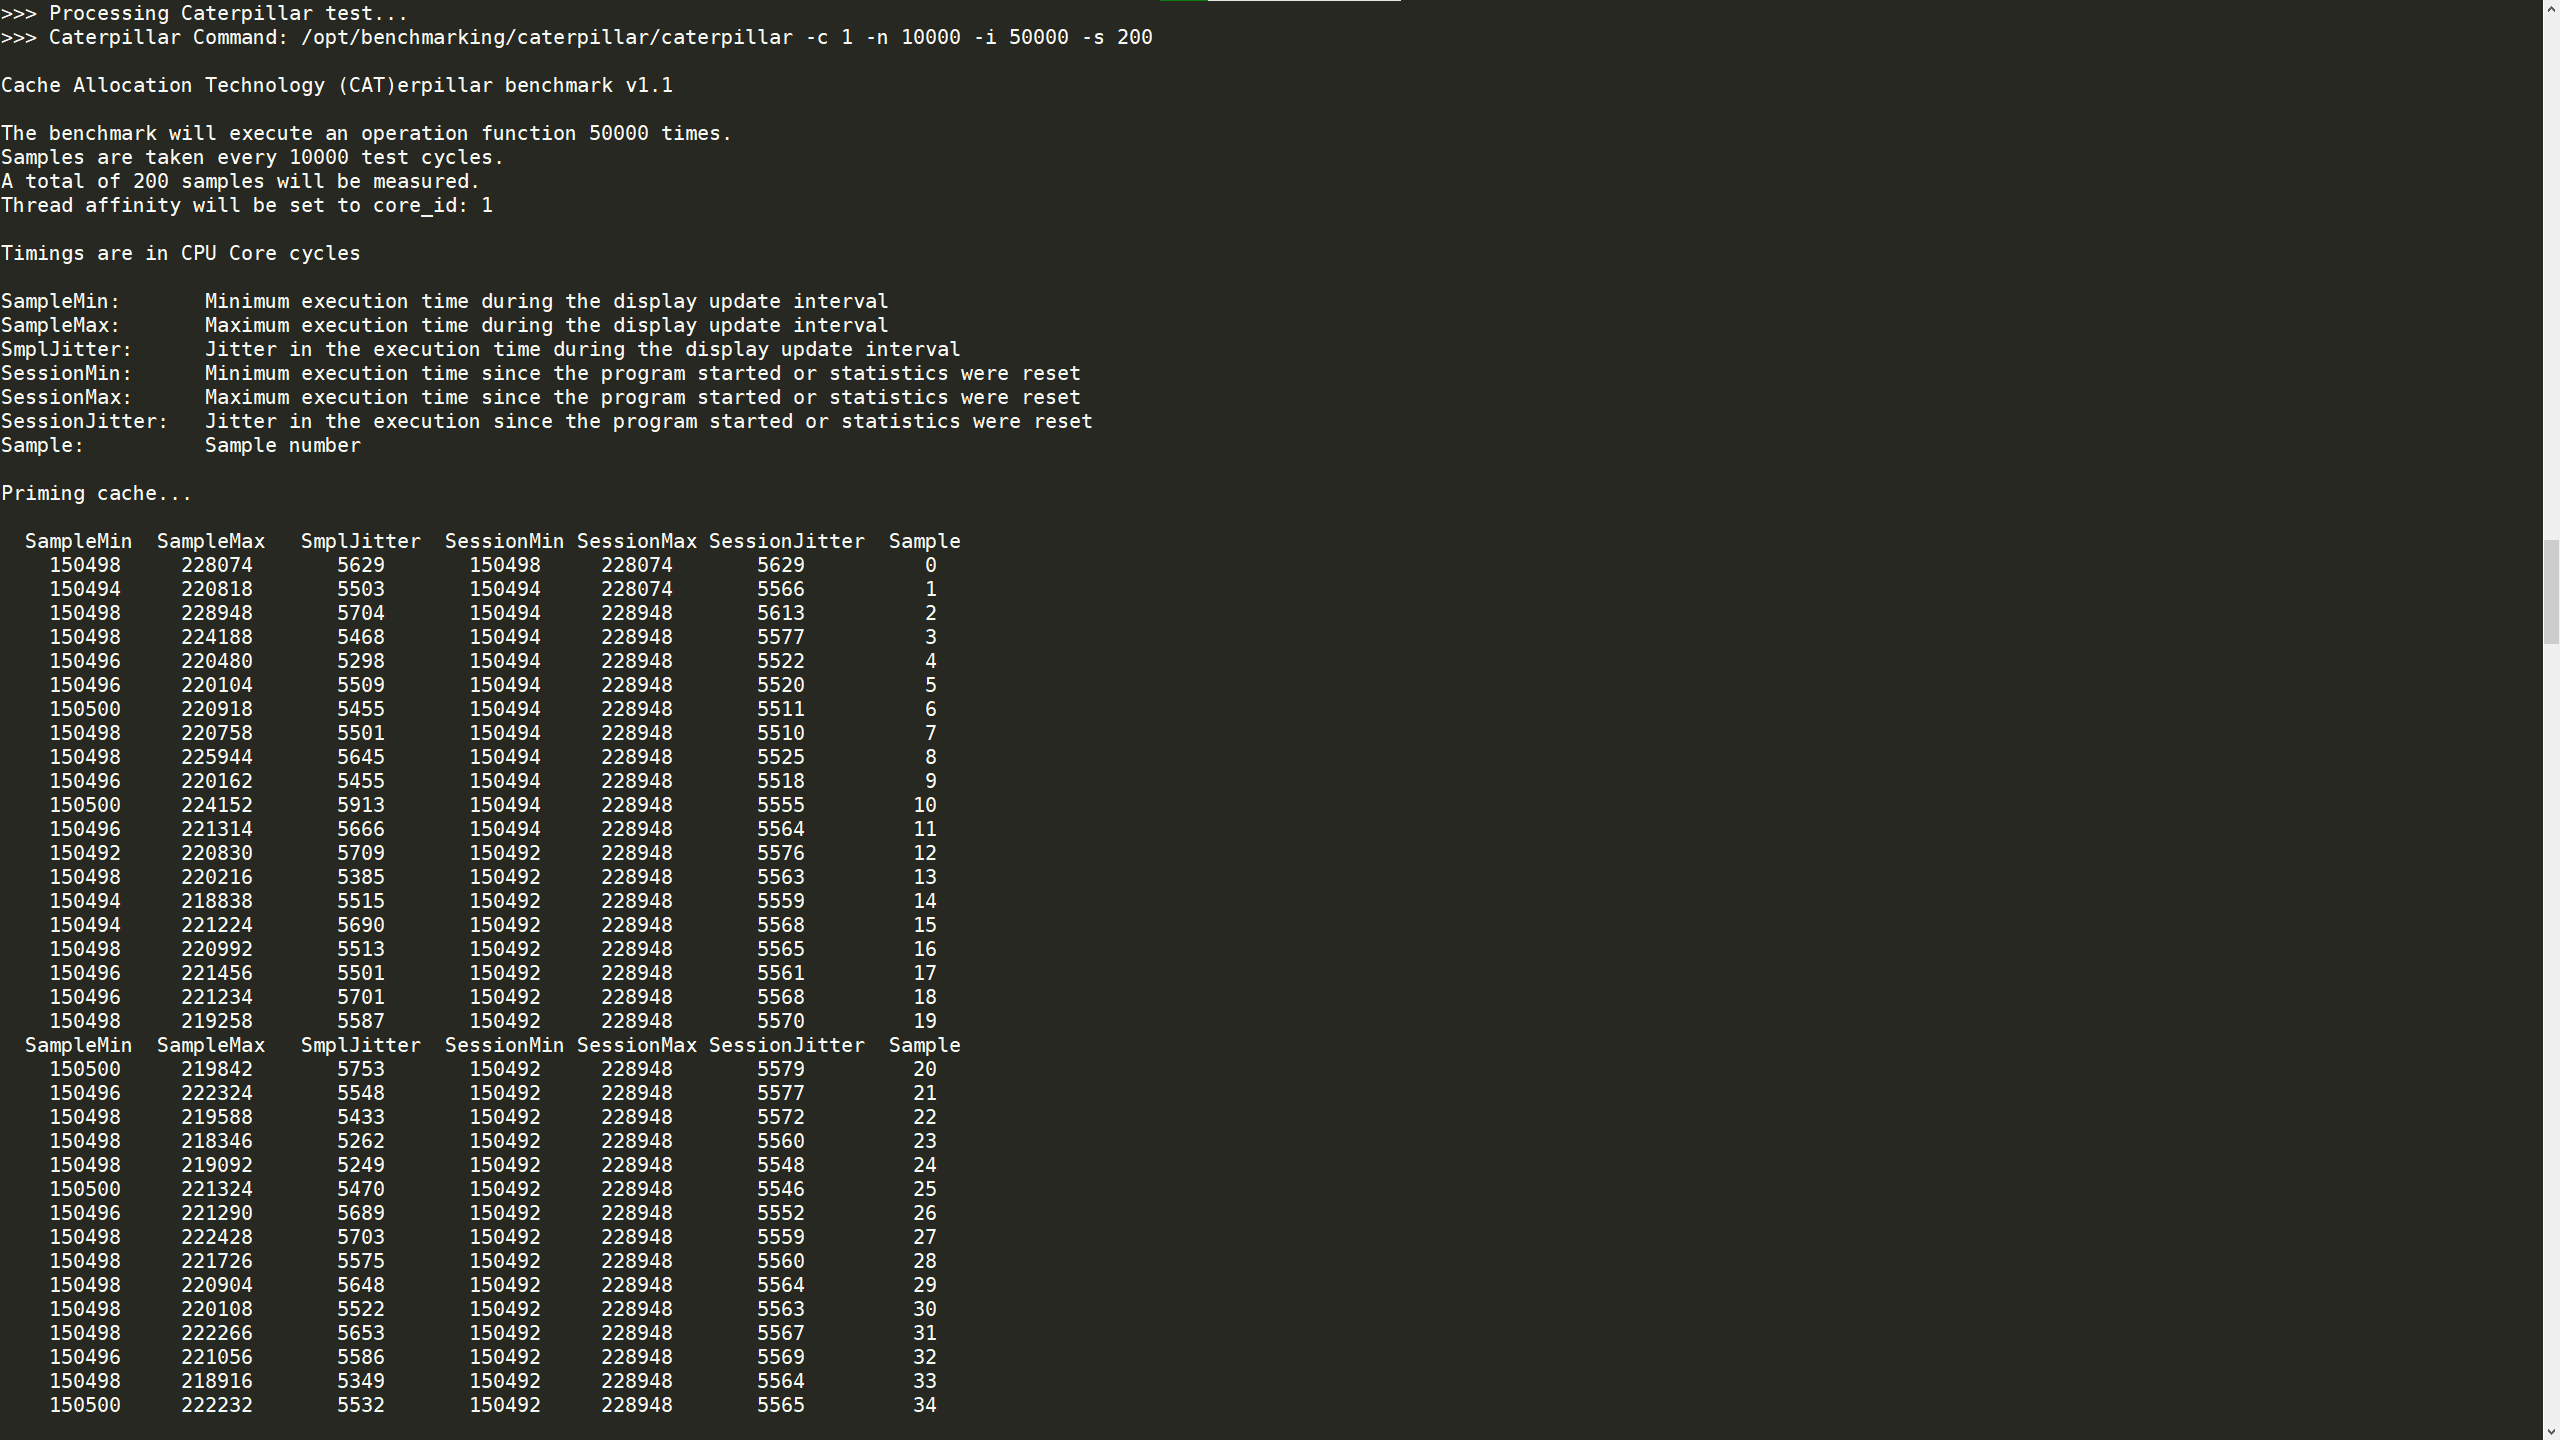
Task: Click the 'SmplJitter:' legend label
Action: click(x=66, y=349)
